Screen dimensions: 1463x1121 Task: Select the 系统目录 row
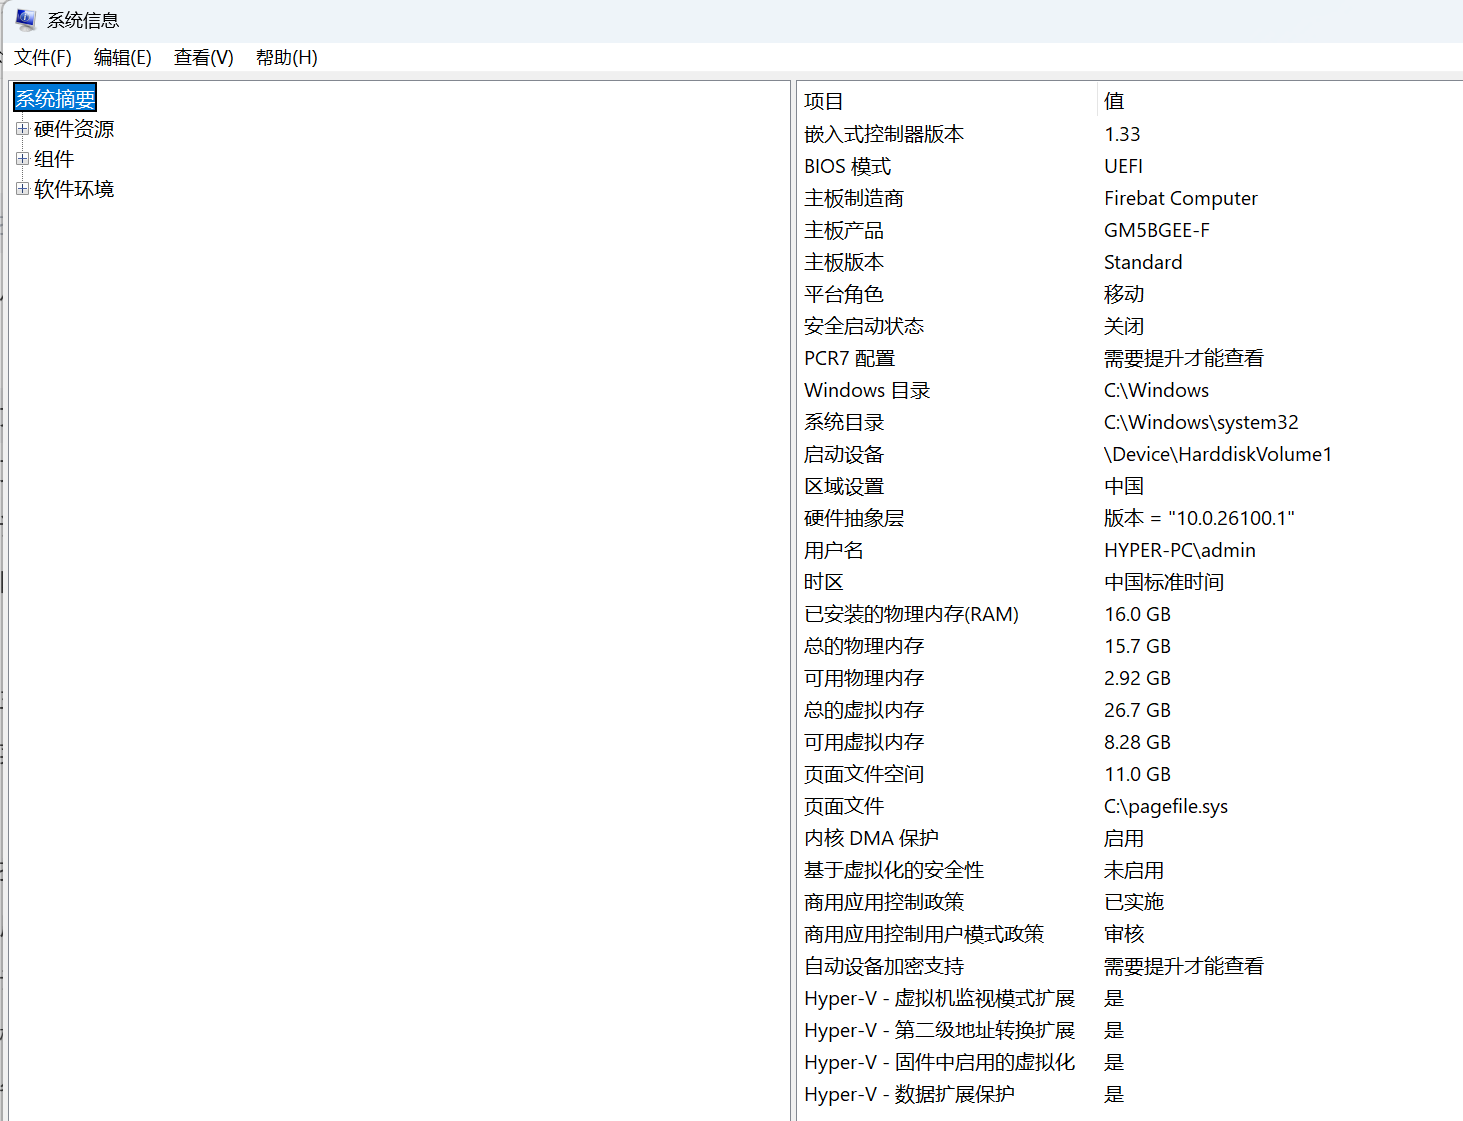click(1130, 422)
